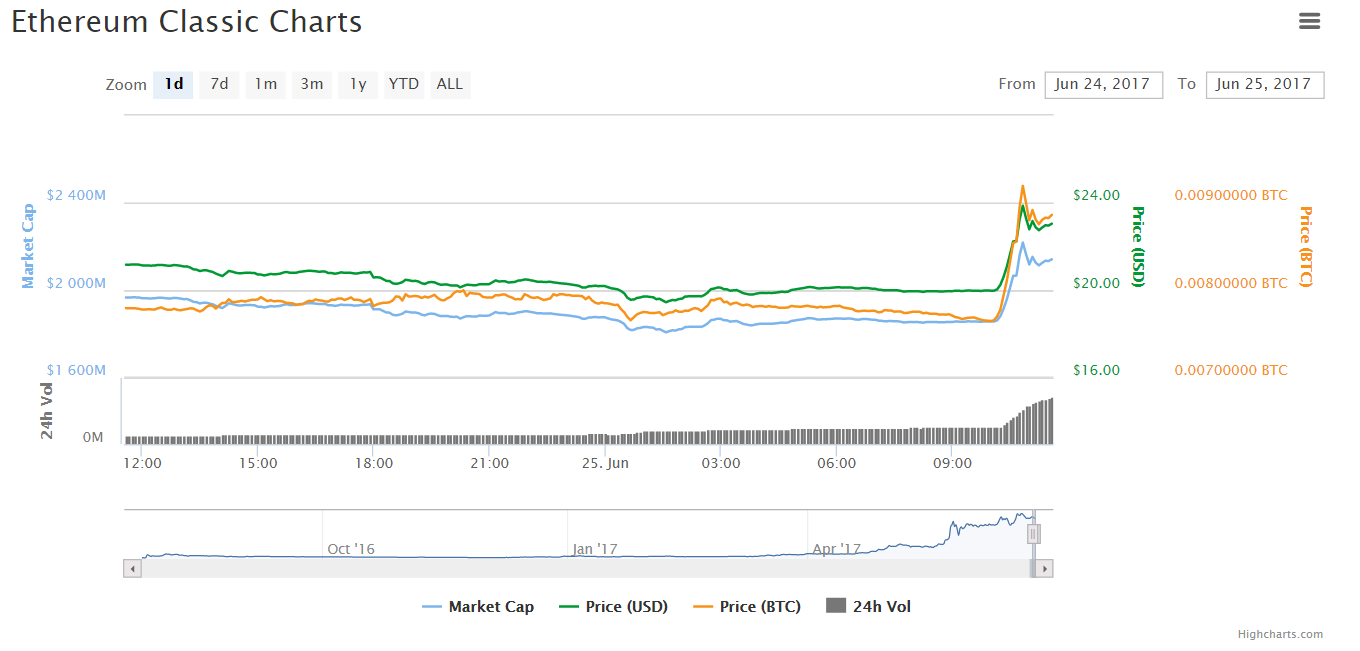Open the chart export hamburger menu
This screenshot has height=651, width=1360.
click(1309, 20)
